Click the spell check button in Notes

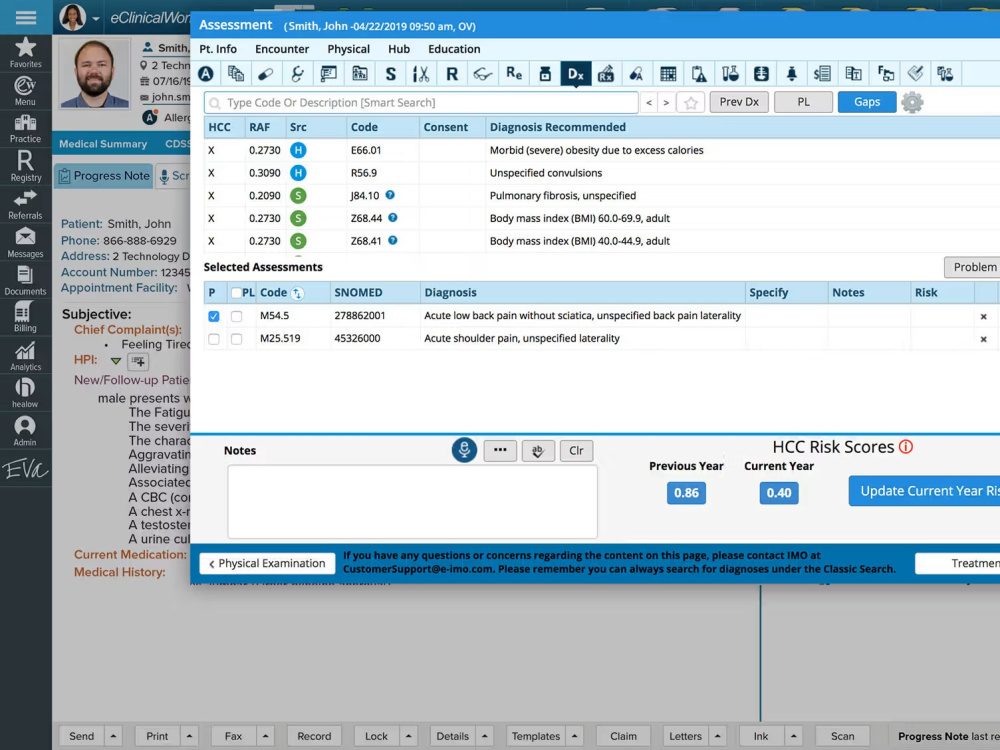538,451
